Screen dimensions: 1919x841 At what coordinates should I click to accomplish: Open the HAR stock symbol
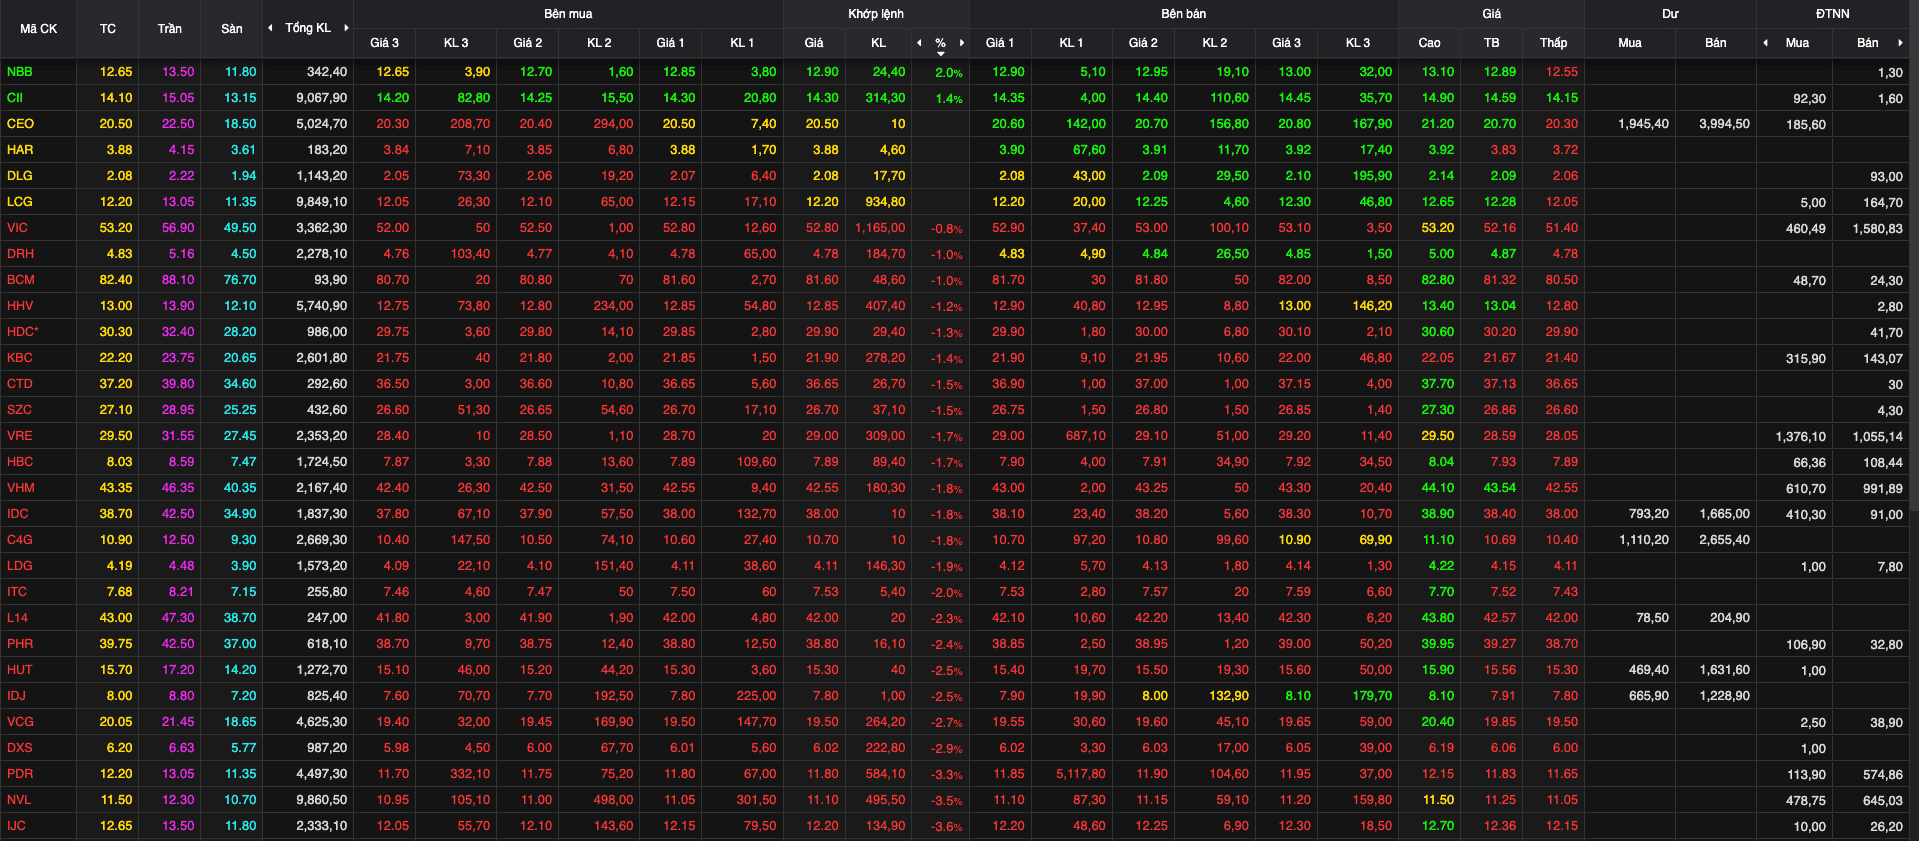pos(20,150)
